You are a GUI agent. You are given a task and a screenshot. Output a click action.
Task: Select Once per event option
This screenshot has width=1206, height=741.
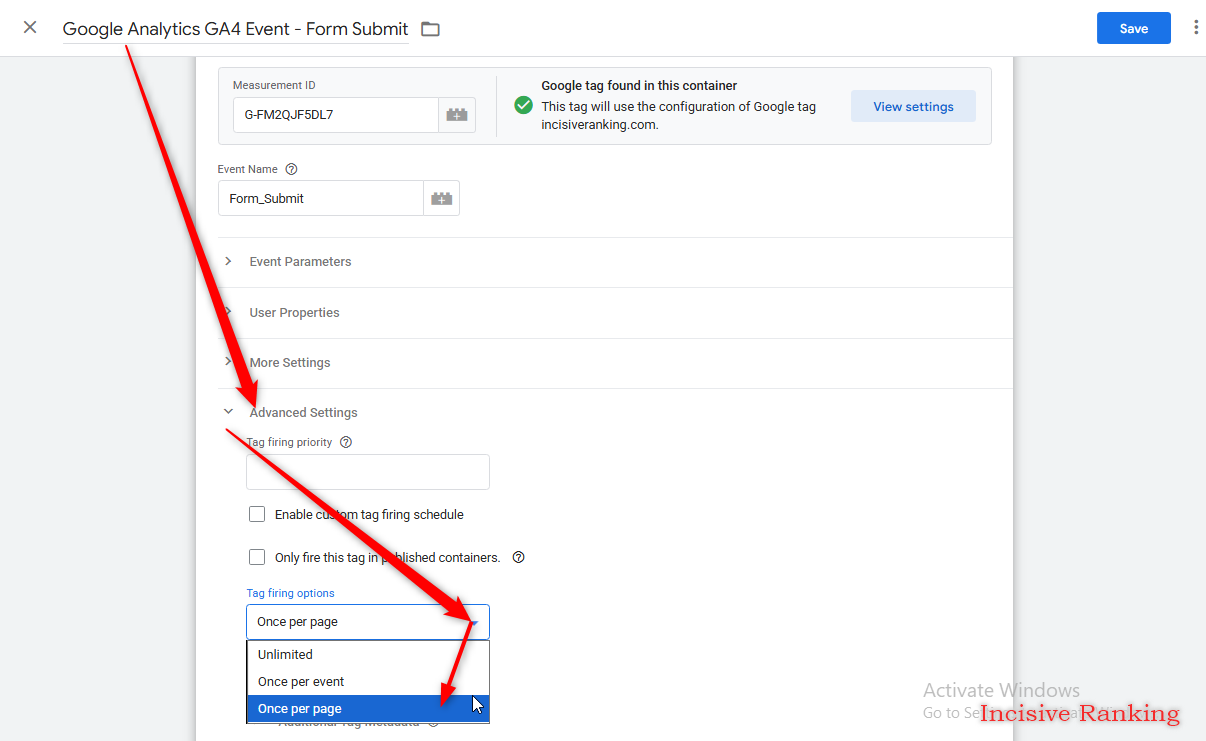point(368,682)
